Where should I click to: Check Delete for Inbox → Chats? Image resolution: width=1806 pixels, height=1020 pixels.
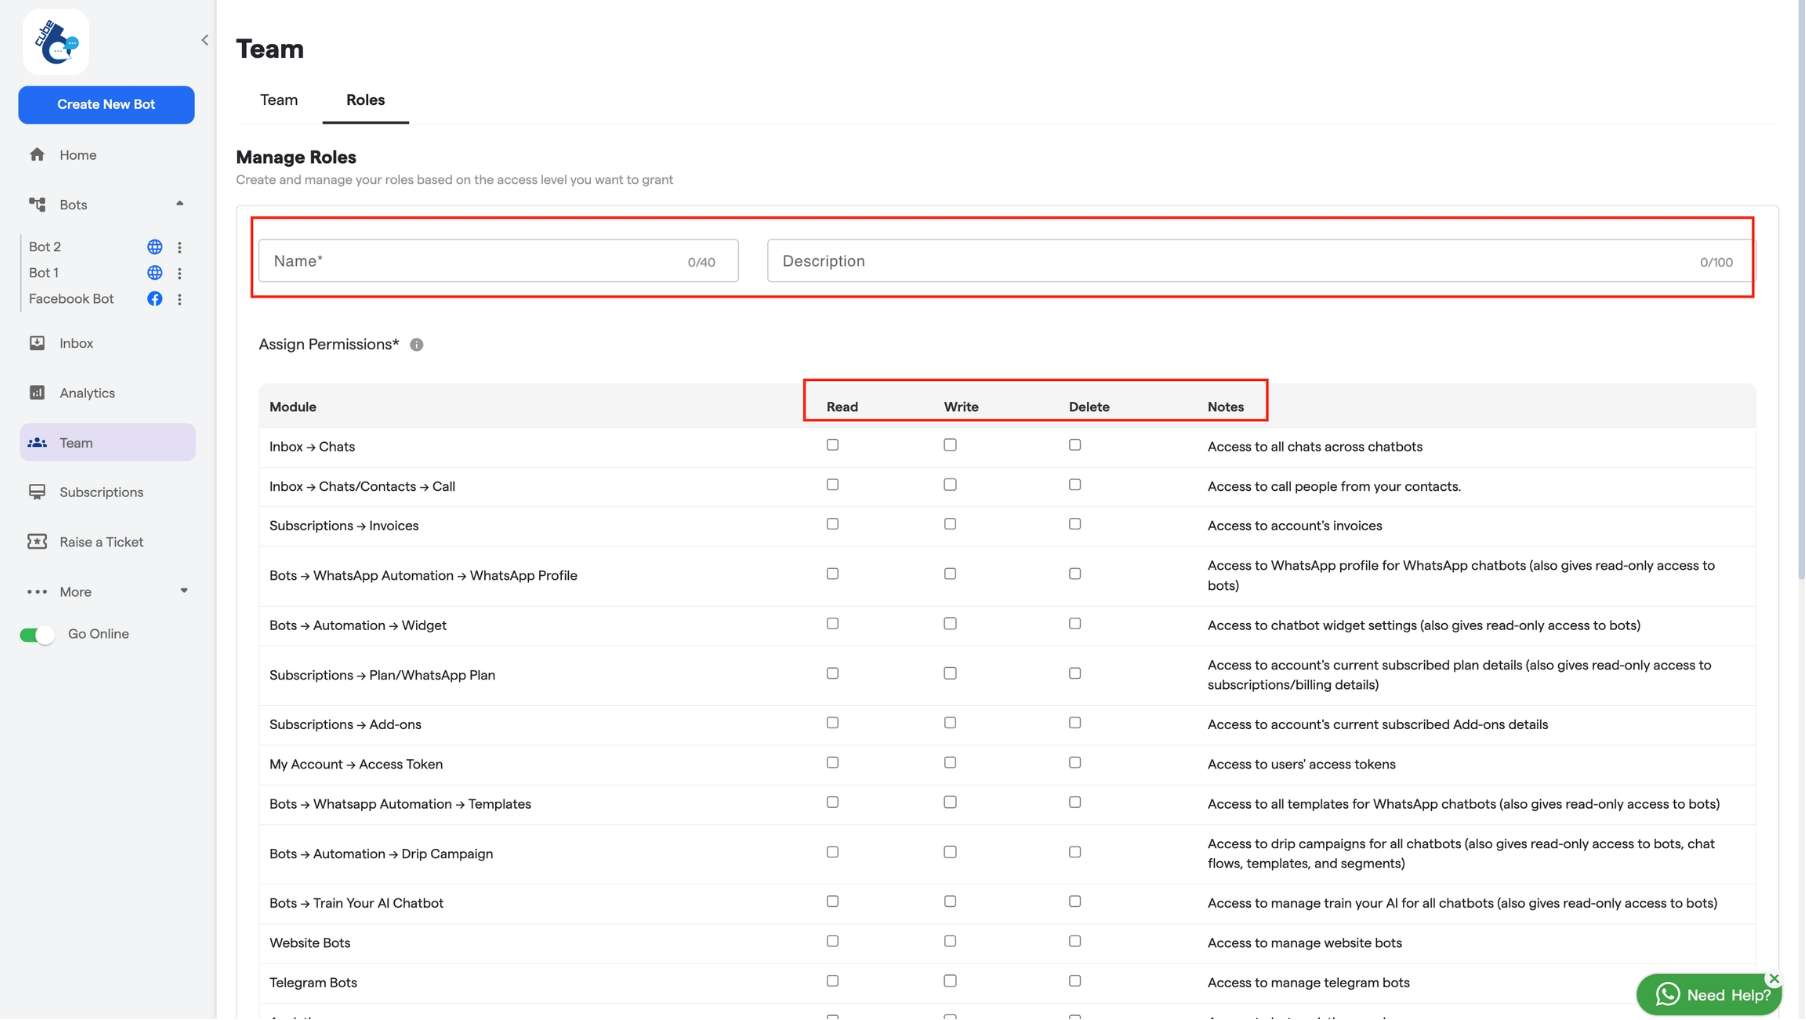pyautogui.click(x=1075, y=445)
